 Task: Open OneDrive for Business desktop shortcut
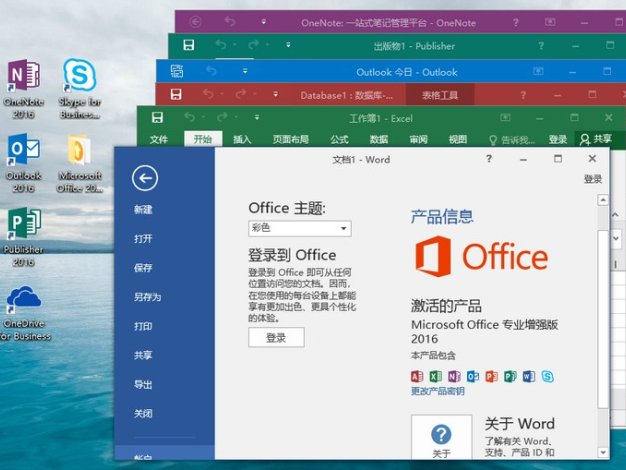(25, 313)
